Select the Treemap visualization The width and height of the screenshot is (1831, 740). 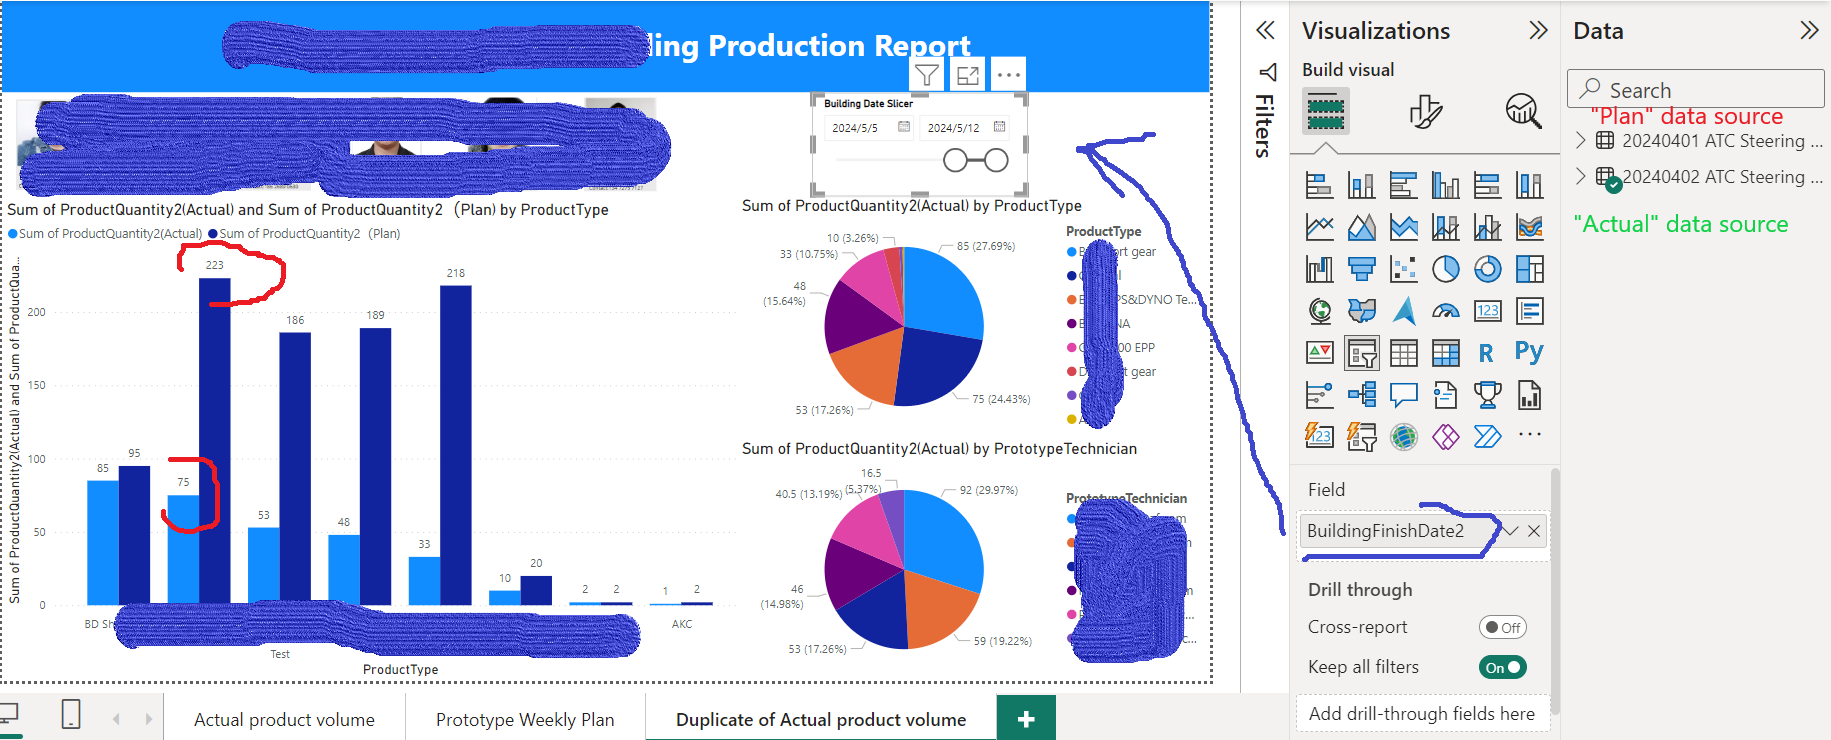click(1529, 269)
